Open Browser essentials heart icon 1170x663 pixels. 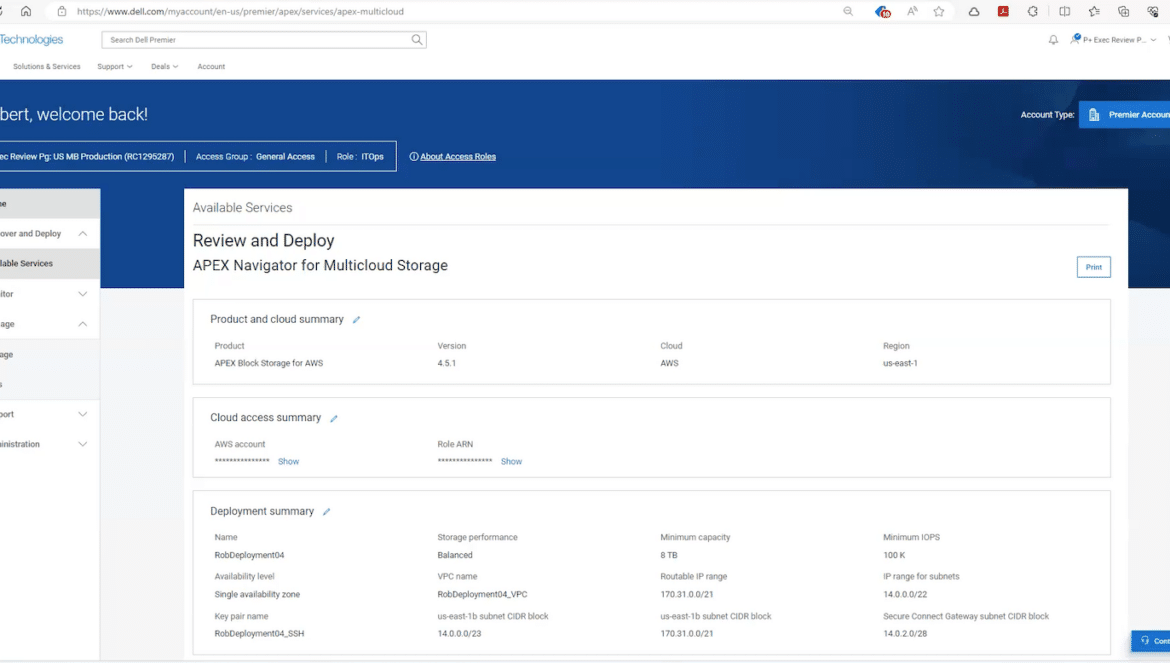[x=1153, y=11]
